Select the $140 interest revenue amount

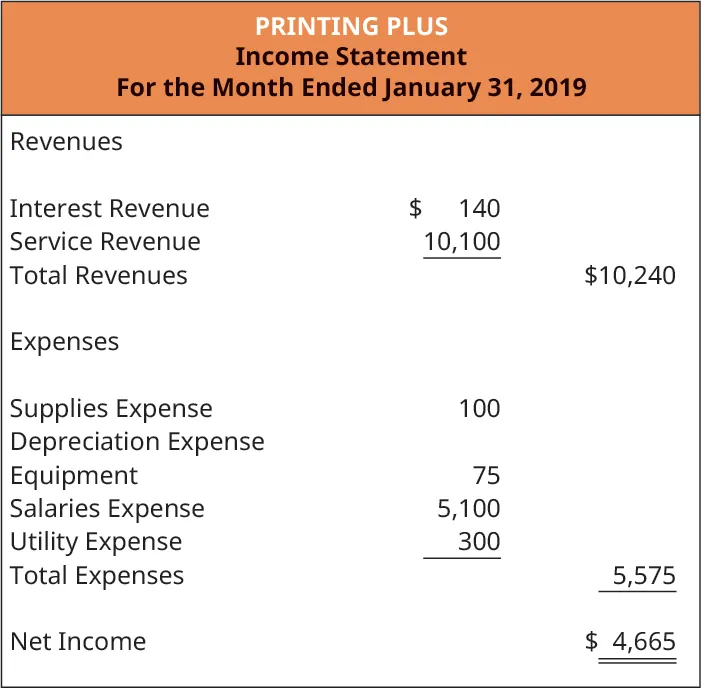[x=456, y=209]
